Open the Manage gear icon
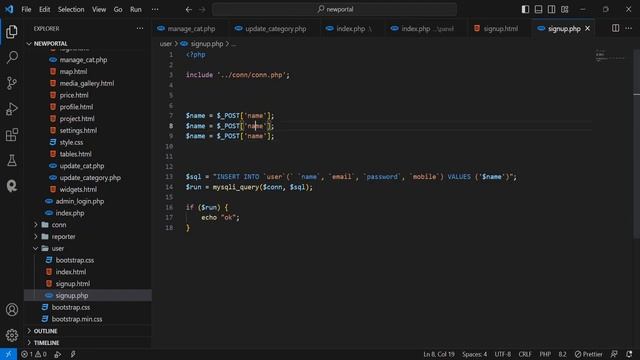Viewport: 640px width, 360px height. [x=12, y=335]
